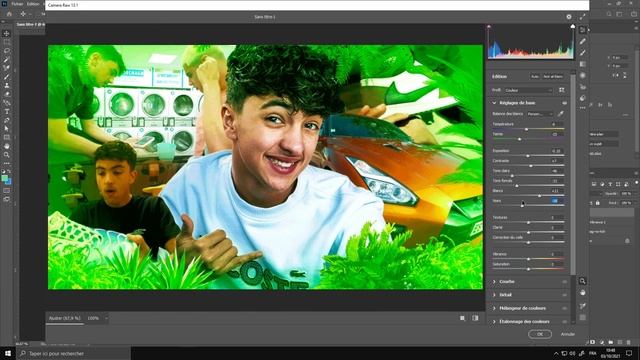This screenshot has height=360, width=640.
Task: Select the Camera Raw Zoom tool
Action: [x=582, y=281]
